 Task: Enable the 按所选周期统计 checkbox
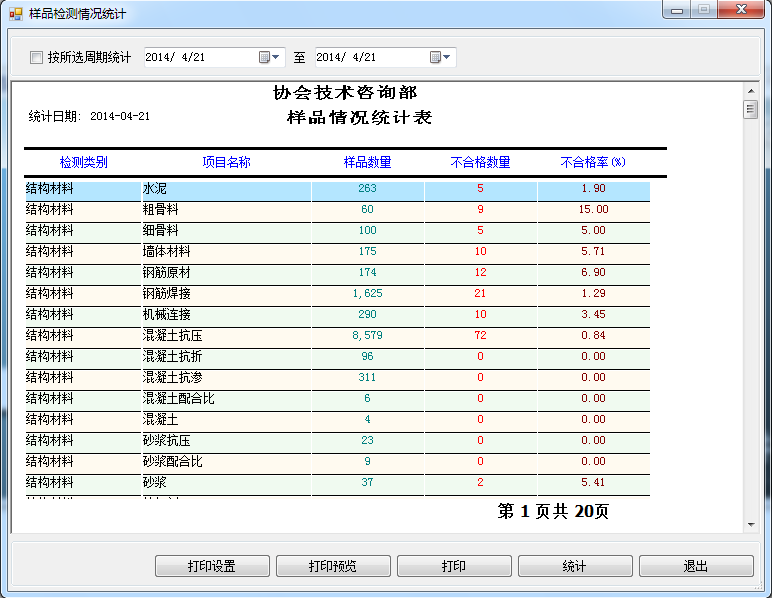coord(37,58)
